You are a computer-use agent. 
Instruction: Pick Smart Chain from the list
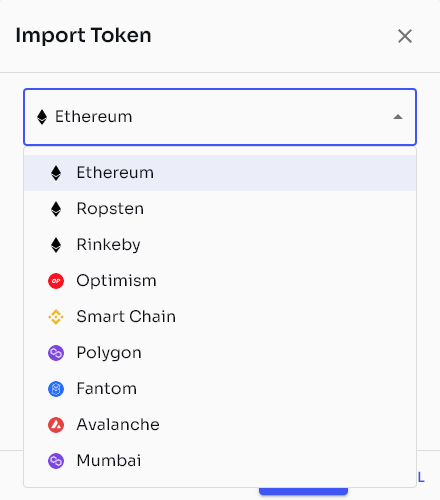[220, 317]
